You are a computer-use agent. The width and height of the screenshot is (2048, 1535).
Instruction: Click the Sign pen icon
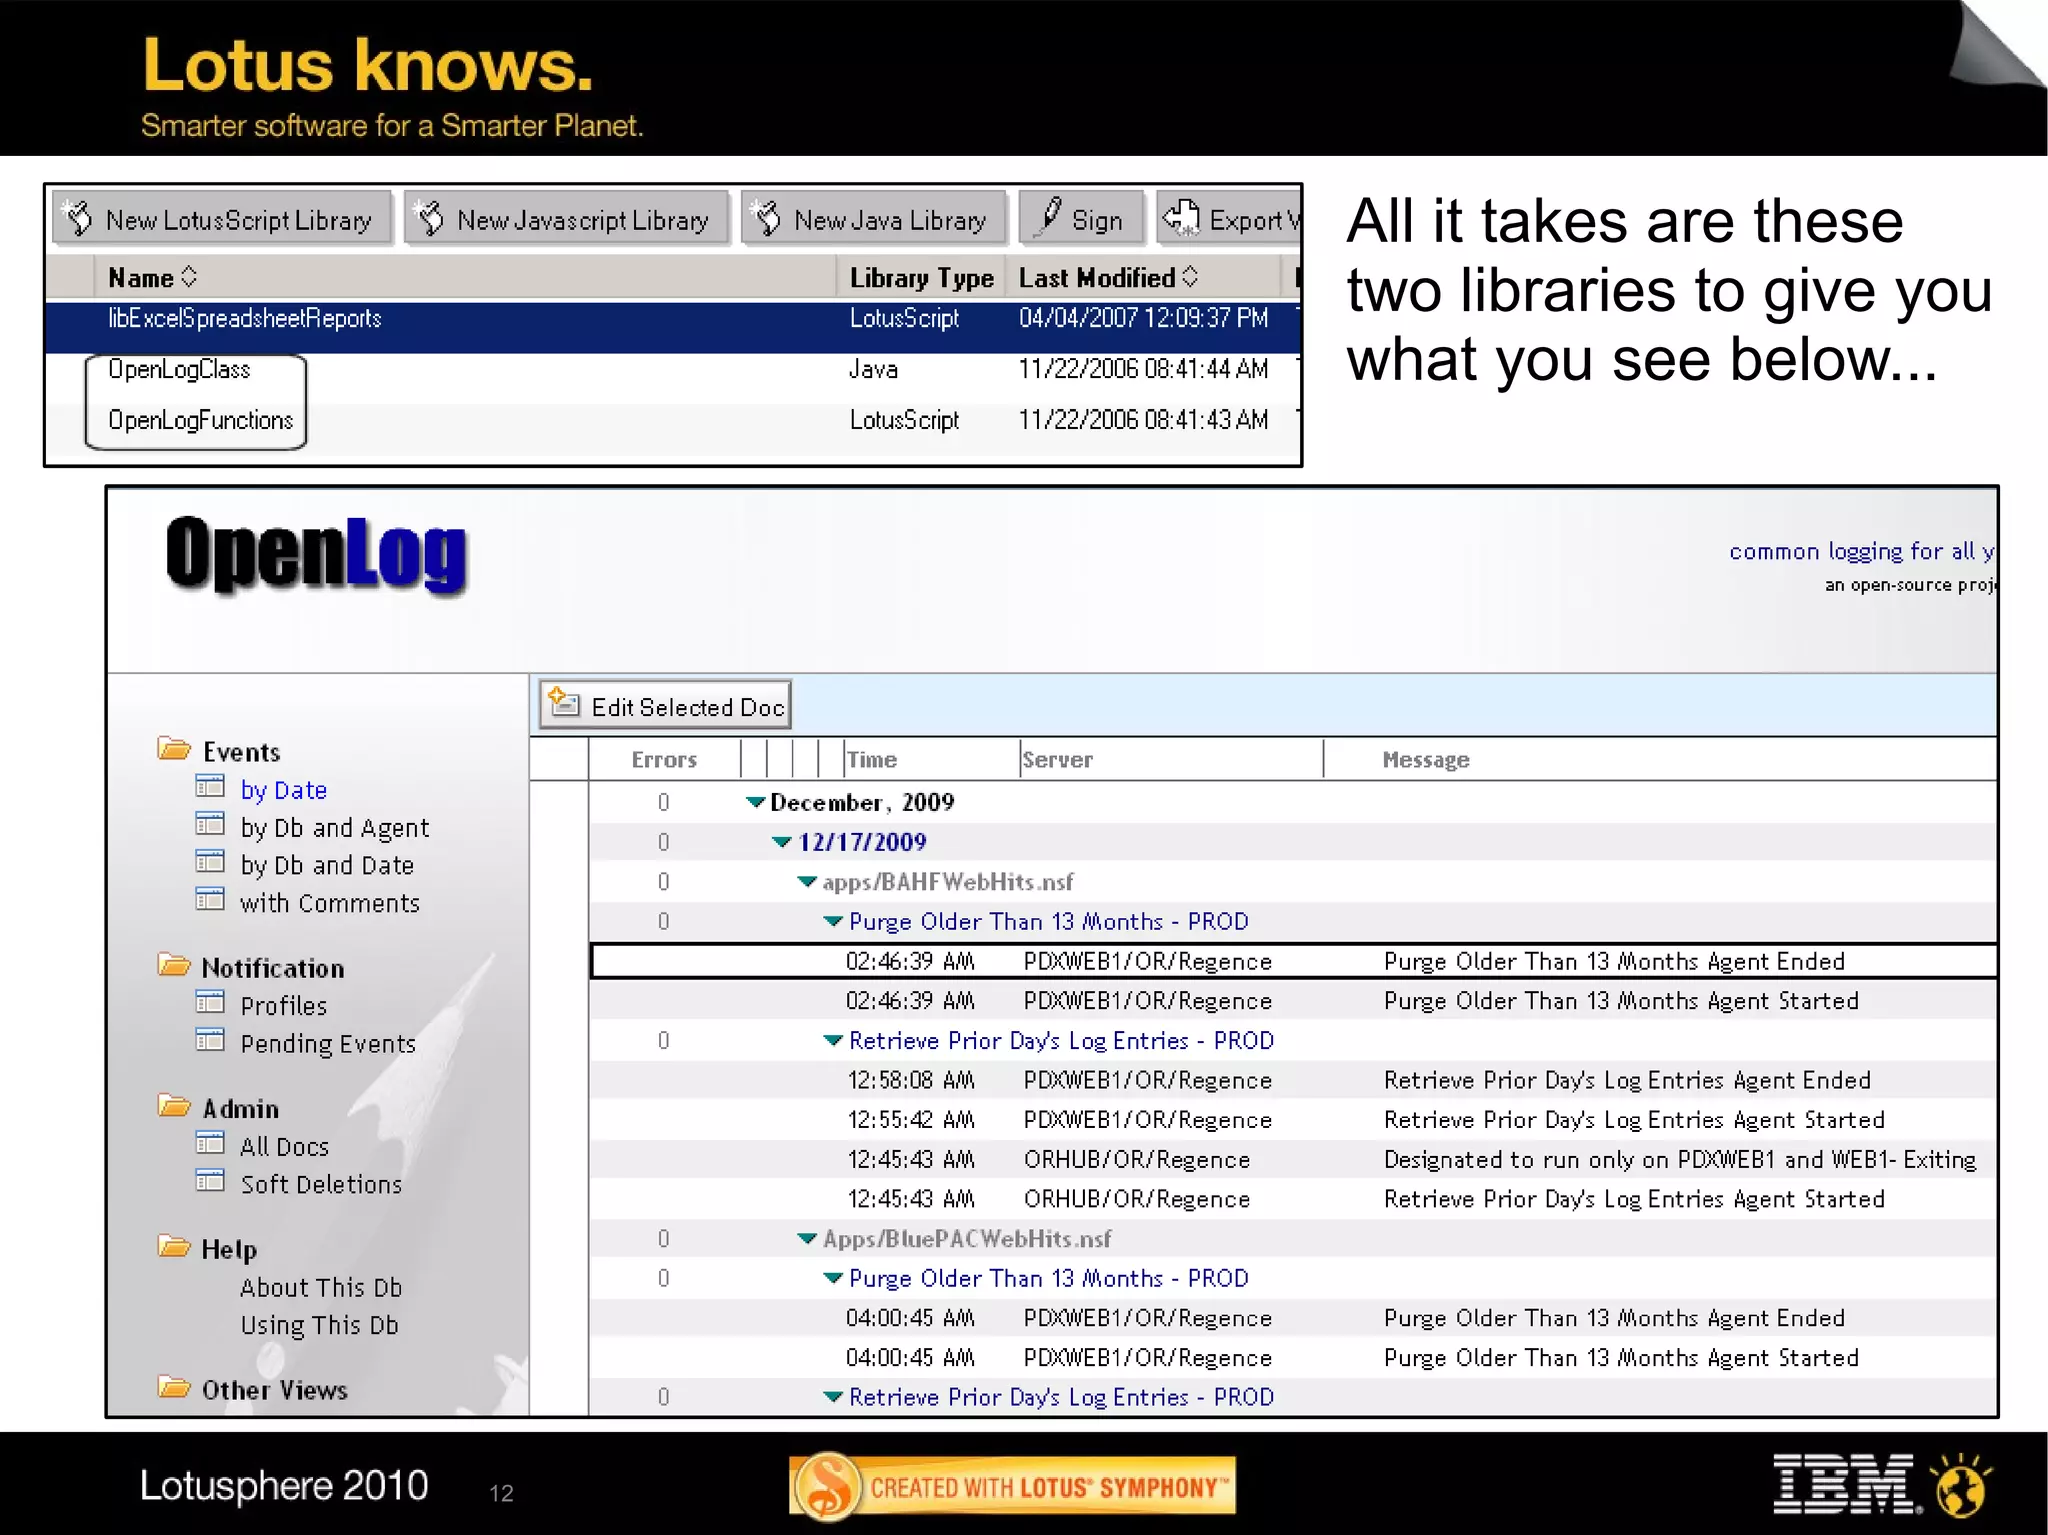coord(1047,215)
